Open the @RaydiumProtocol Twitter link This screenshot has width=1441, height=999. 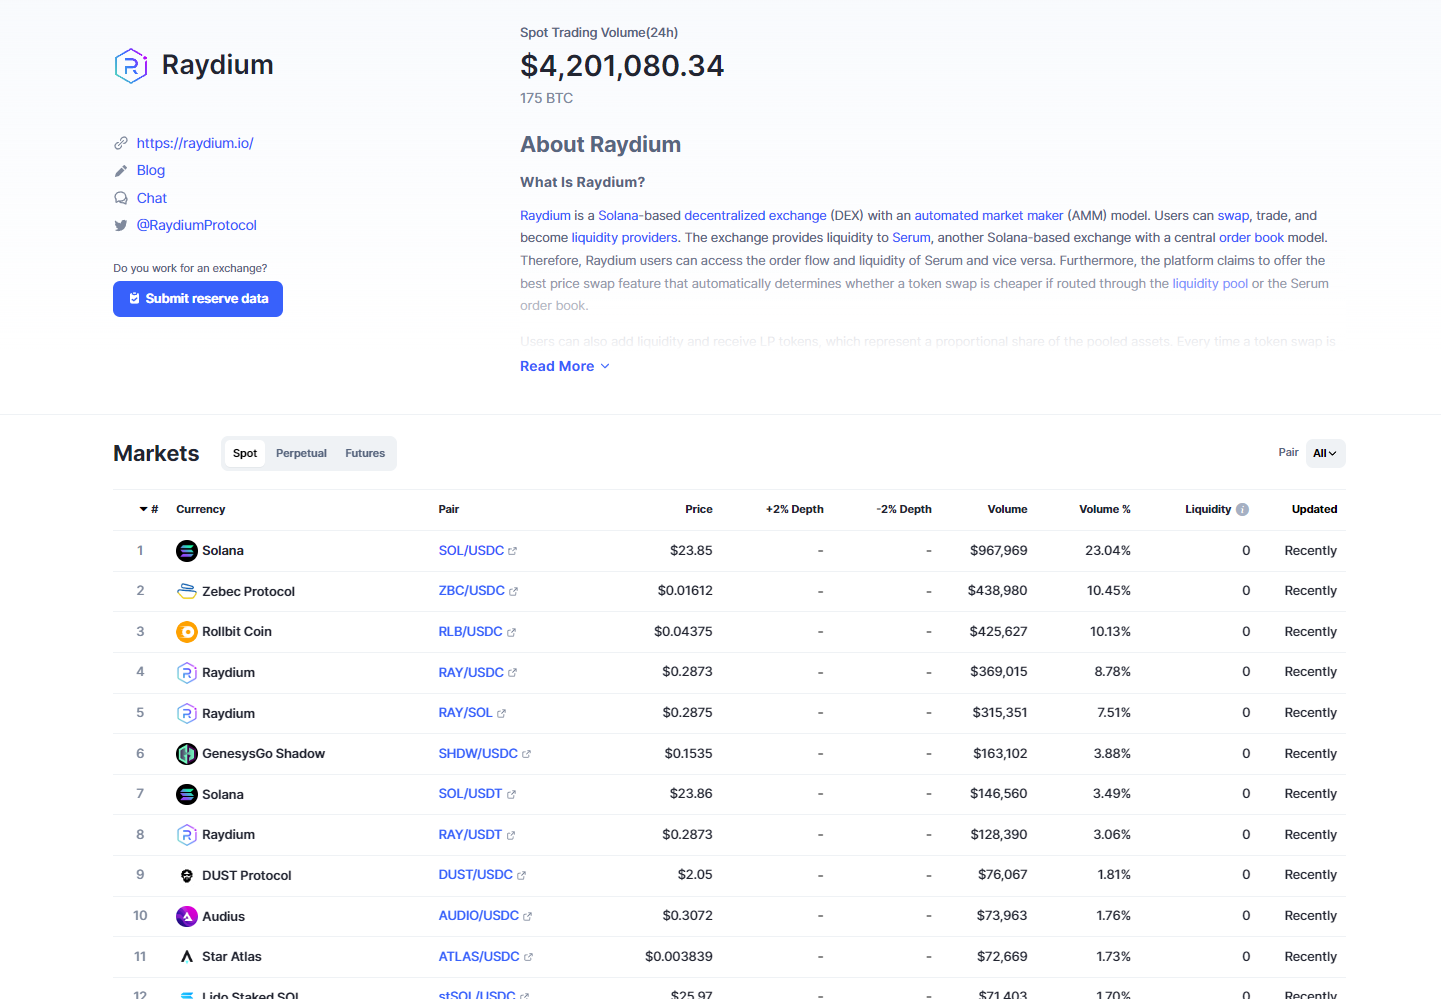pyautogui.click(x=197, y=226)
